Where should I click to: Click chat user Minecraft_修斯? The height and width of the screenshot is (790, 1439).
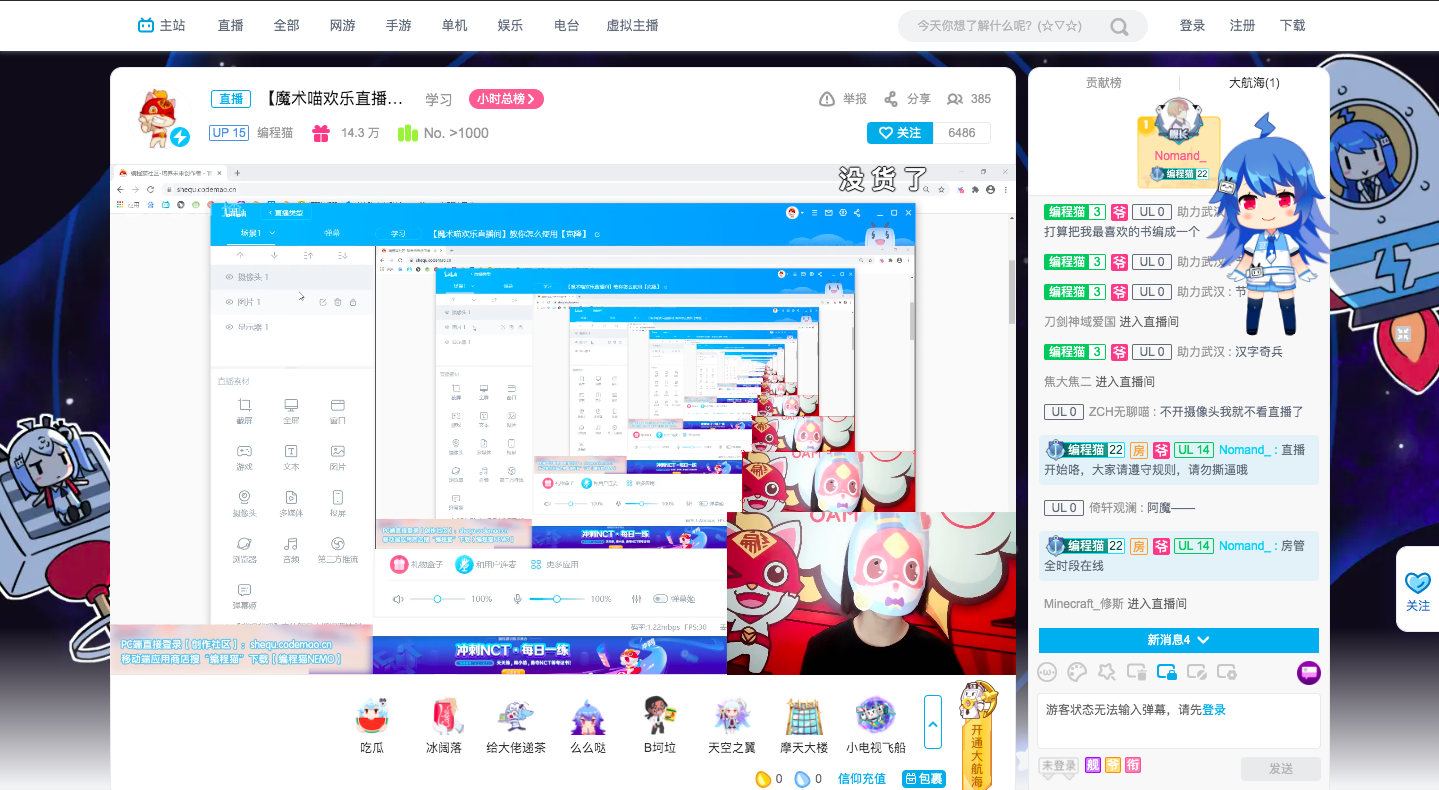(x=1084, y=604)
